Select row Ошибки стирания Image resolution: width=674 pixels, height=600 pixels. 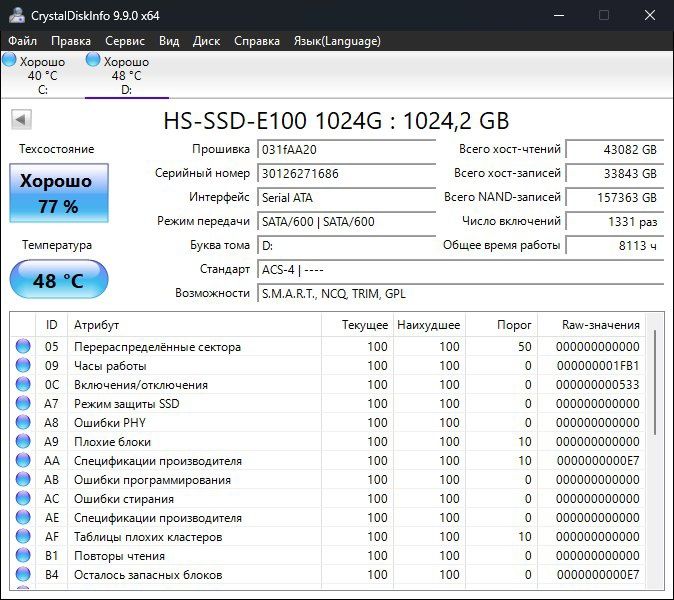pos(328,498)
